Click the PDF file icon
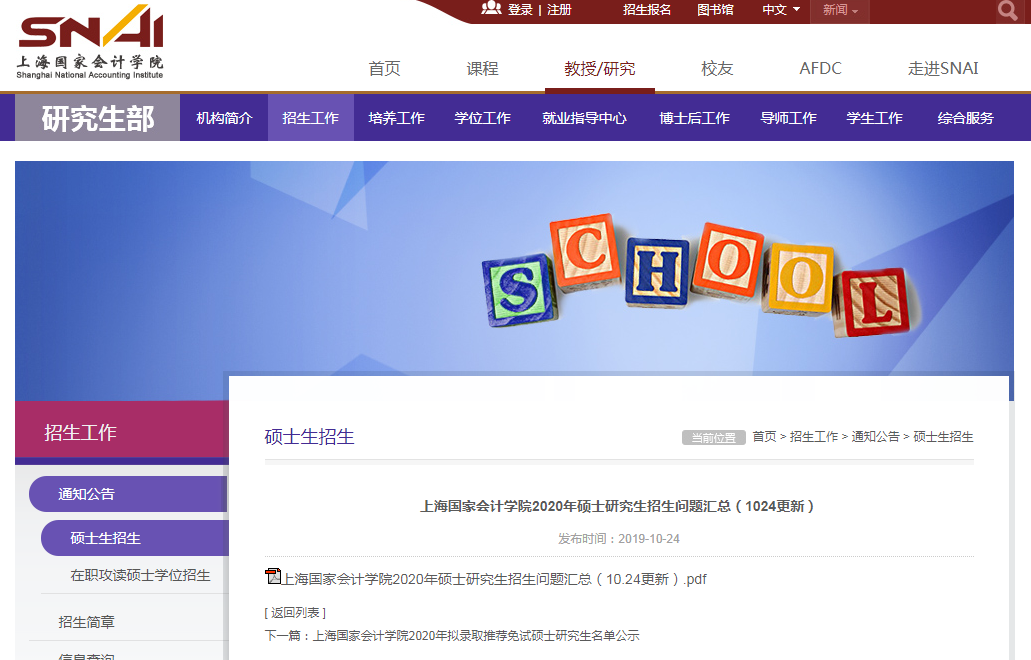The width and height of the screenshot is (1031, 660). click(x=273, y=576)
